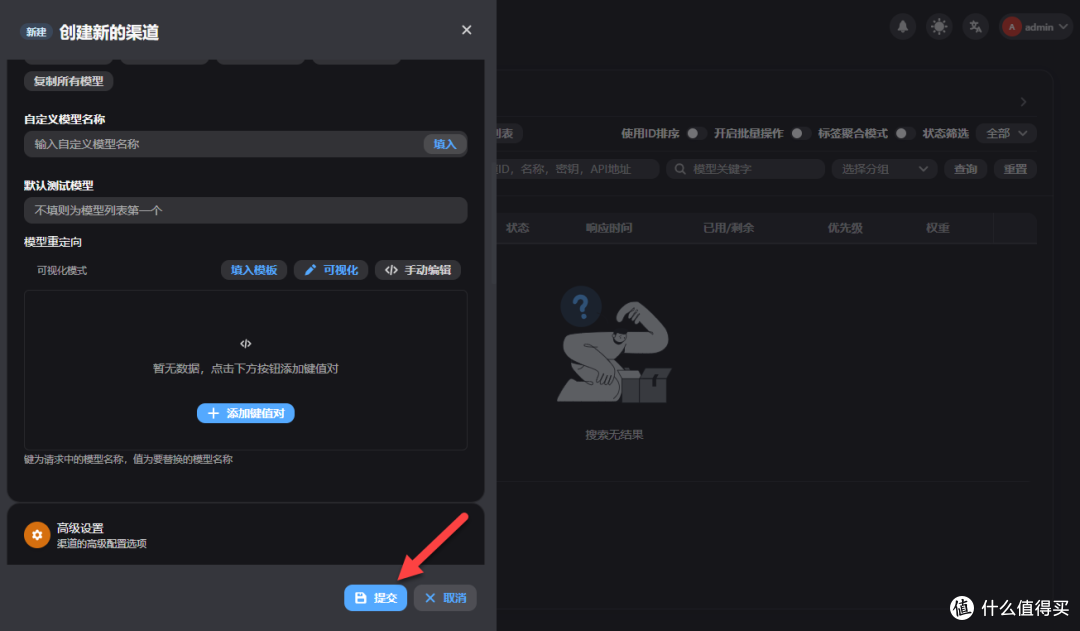Toggle the 使用ID排序 switch
This screenshot has width=1080, height=631.
point(696,134)
